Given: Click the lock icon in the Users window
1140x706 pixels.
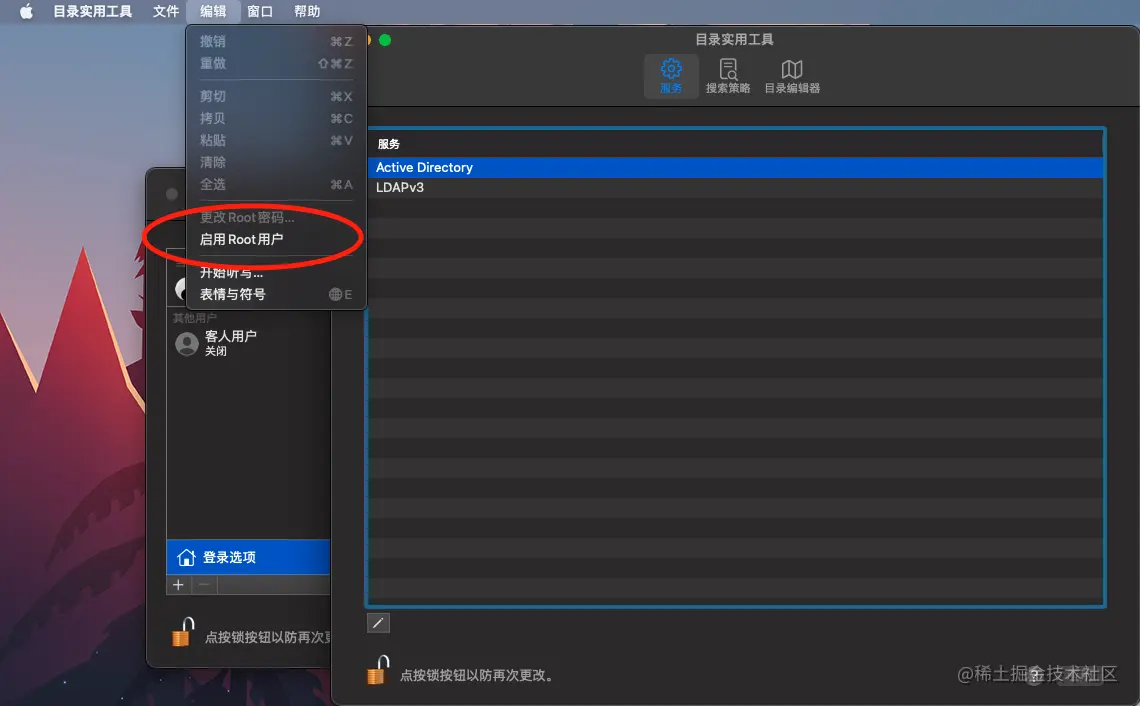Looking at the screenshot, I should pos(183,632).
